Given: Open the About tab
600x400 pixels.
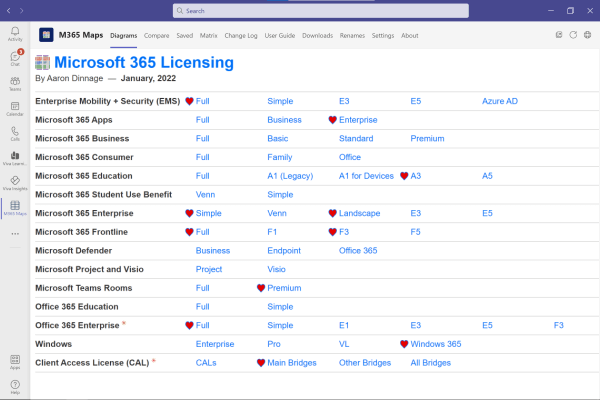Looking at the screenshot, I should [409, 35].
